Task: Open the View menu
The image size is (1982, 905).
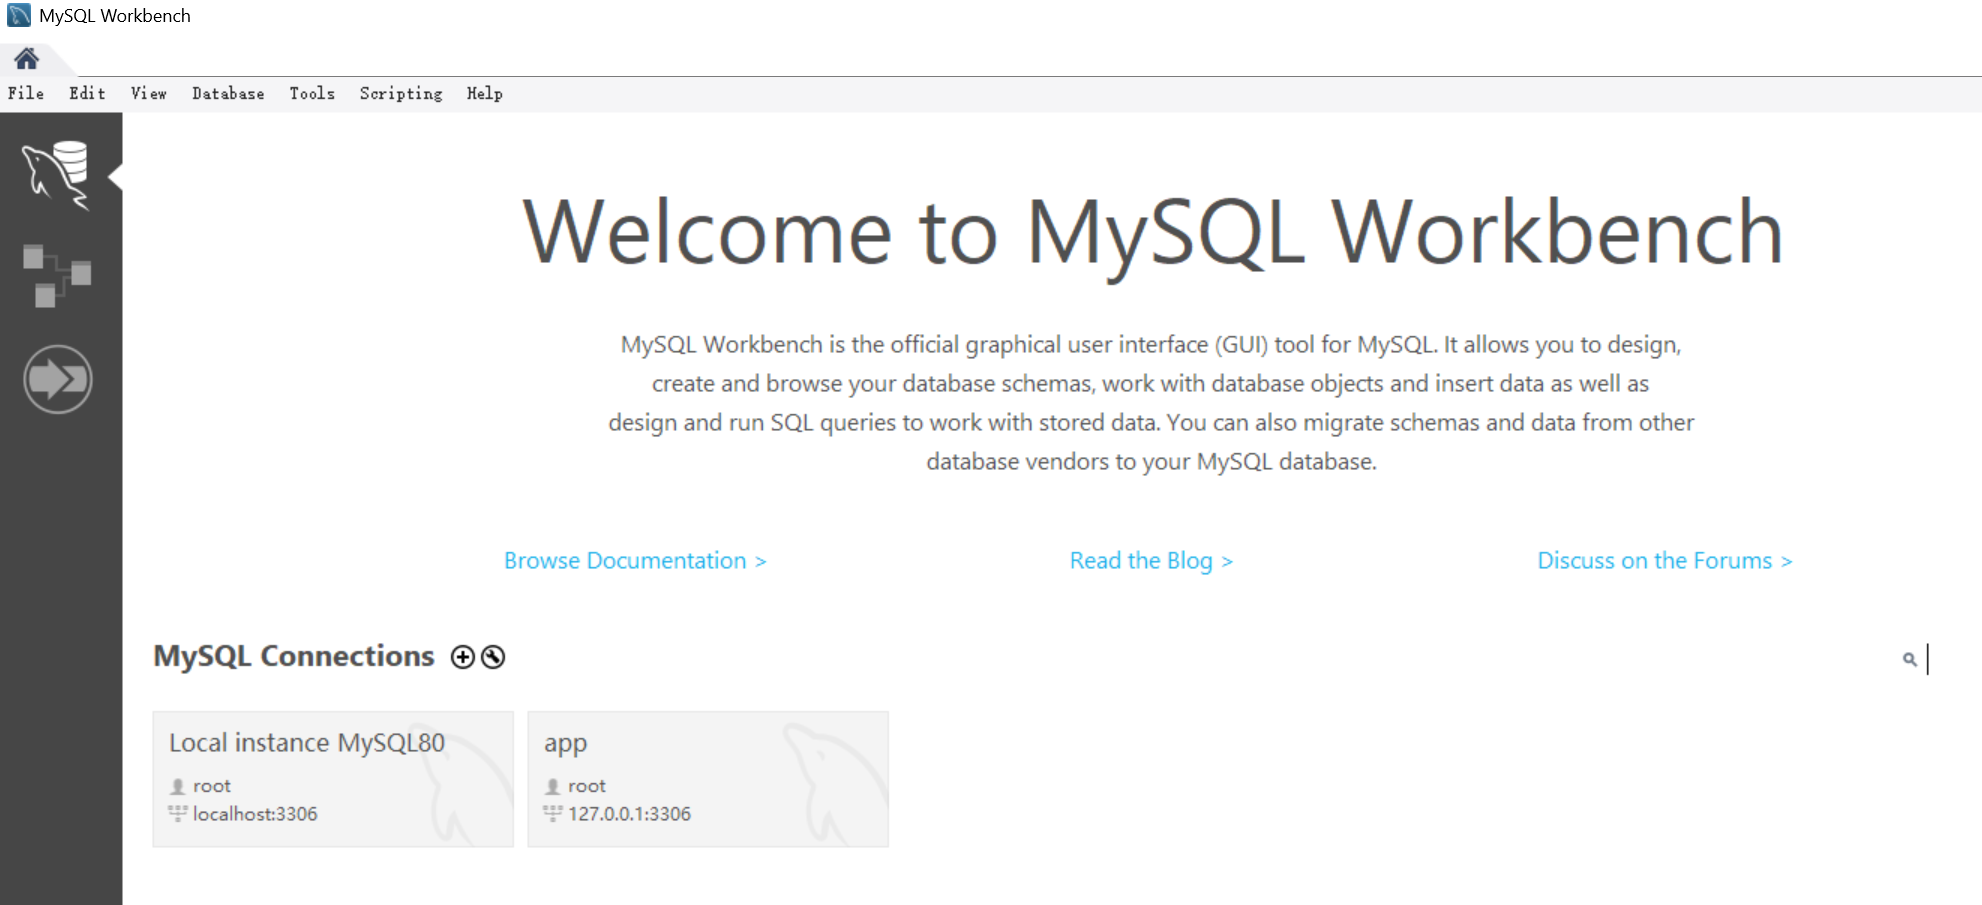Action: click(x=148, y=93)
